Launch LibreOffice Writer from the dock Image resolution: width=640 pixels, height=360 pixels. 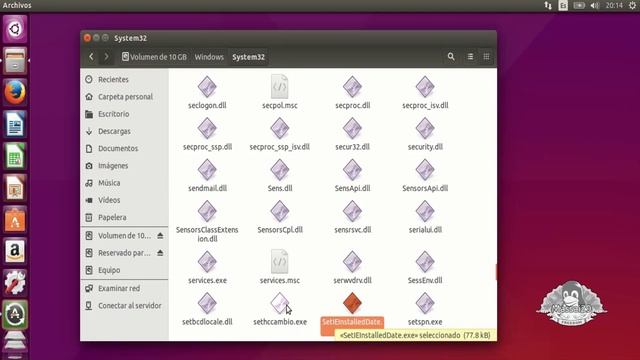point(15,124)
